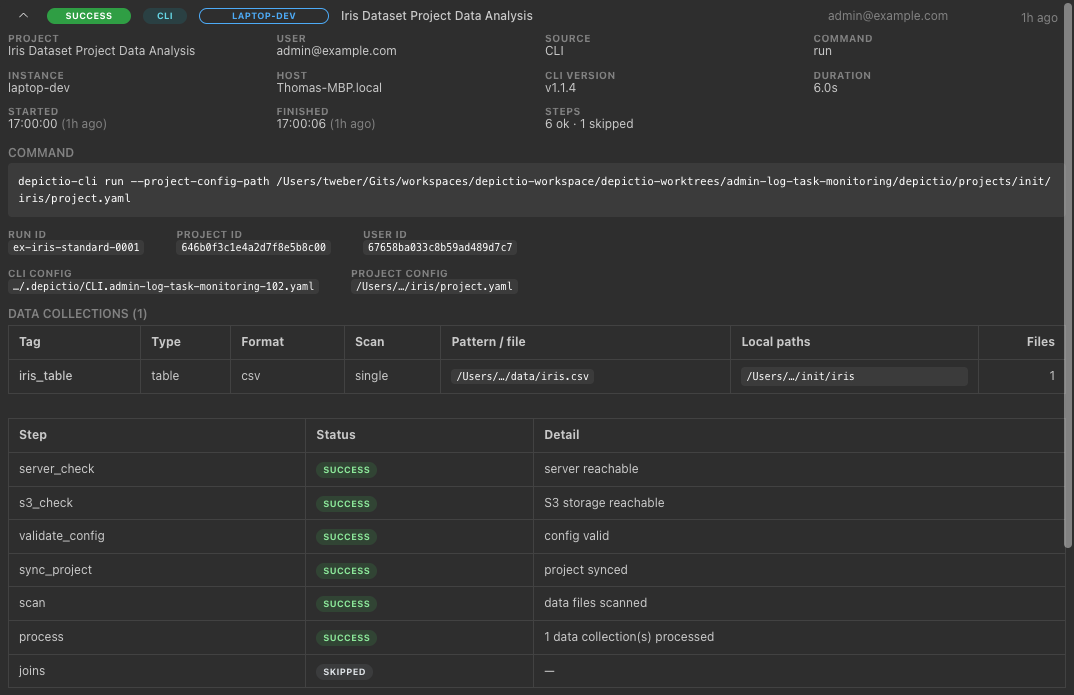Click instance value laptop-dev
The width and height of the screenshot is (1074, 695).
click(x=39, y=88)
